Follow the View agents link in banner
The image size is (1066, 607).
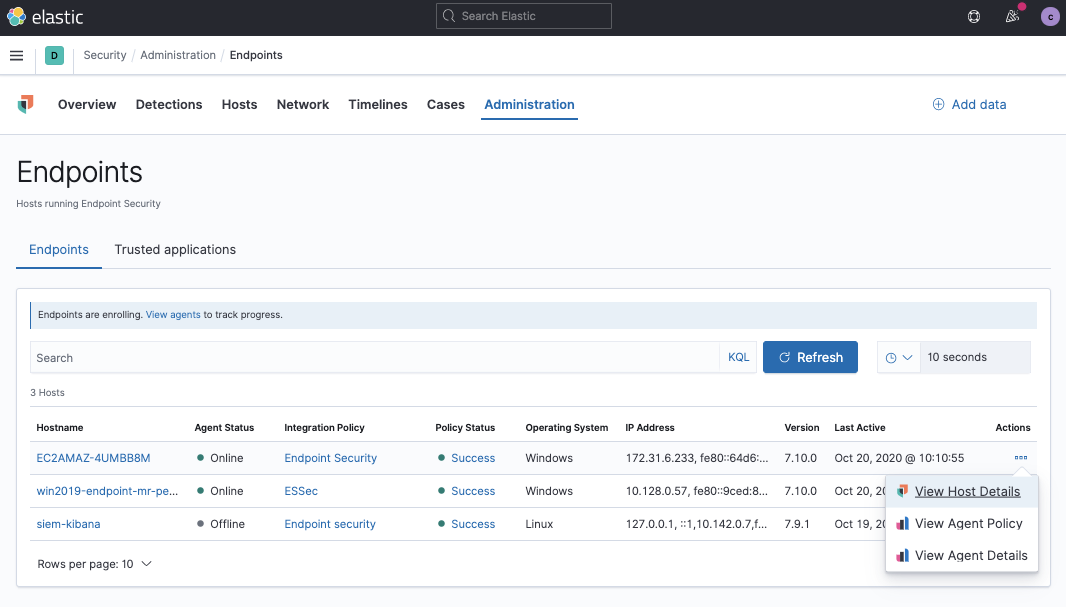[171, 314]
